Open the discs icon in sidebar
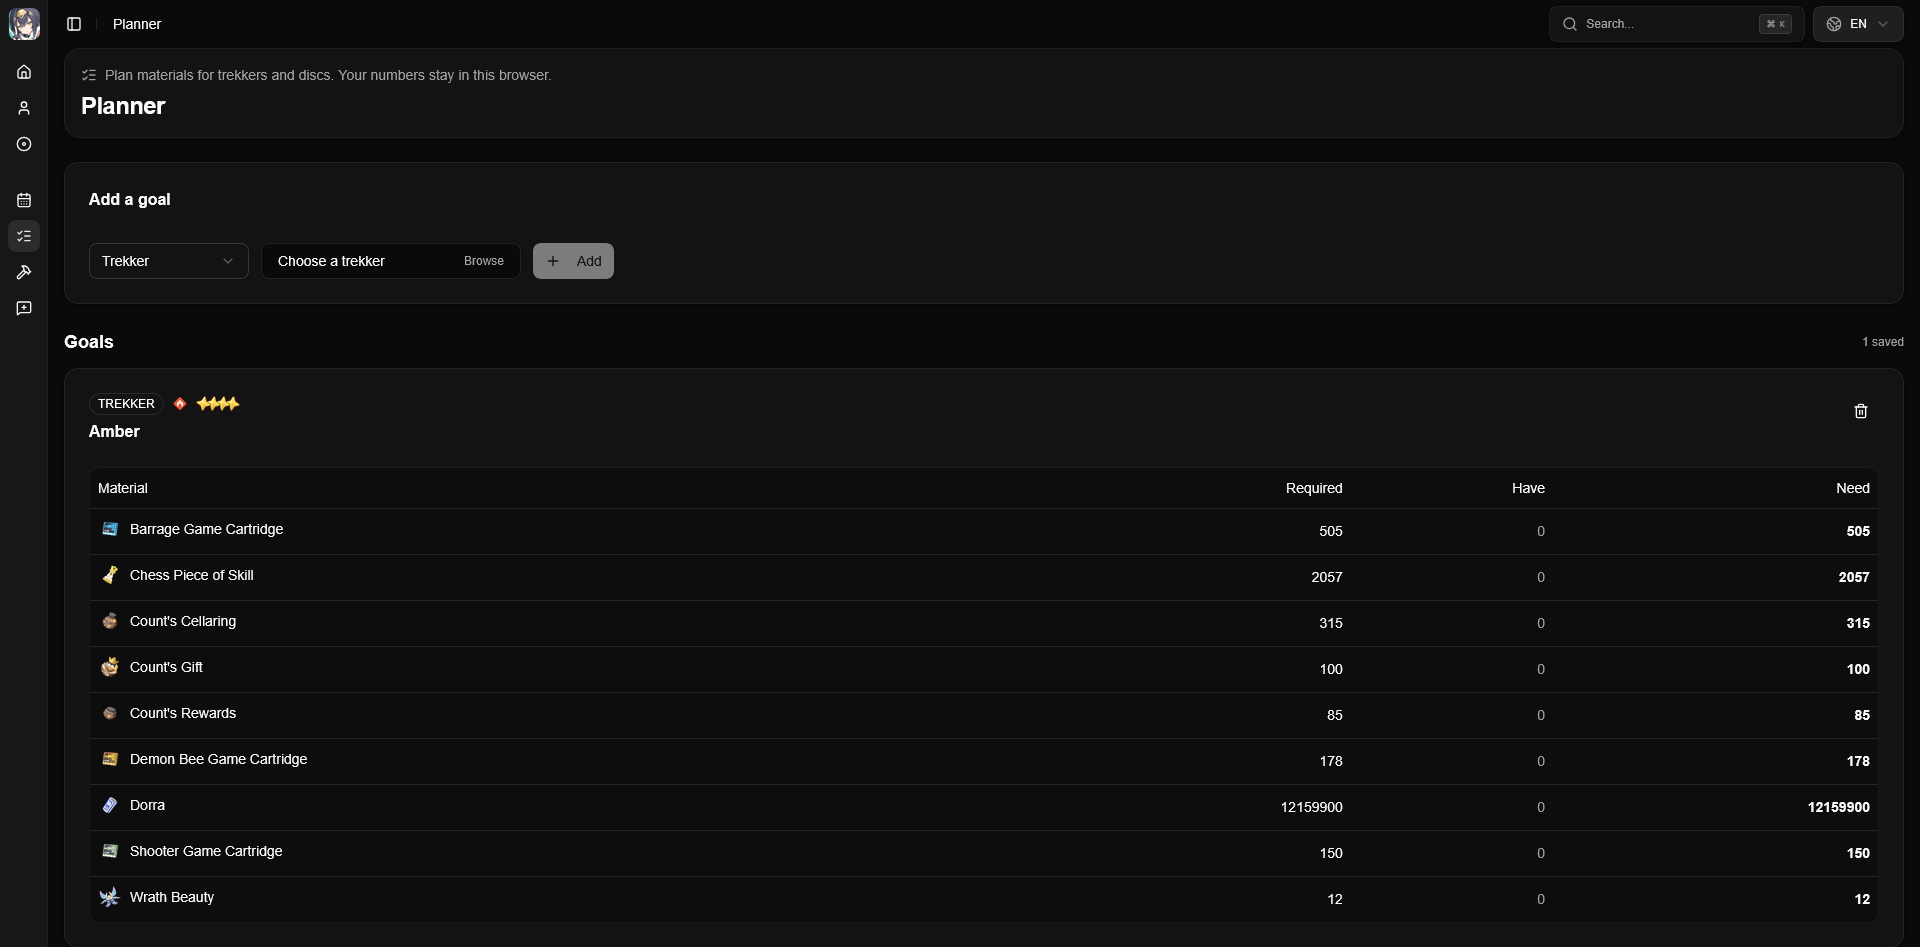This screenshot has height=947, width=1920. coord(24,144)
